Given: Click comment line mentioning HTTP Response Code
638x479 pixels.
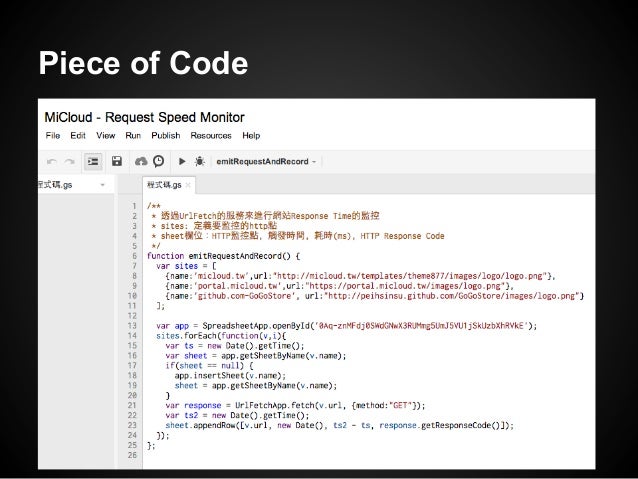Looking at the screenshot, I should (x=298, y=236).
